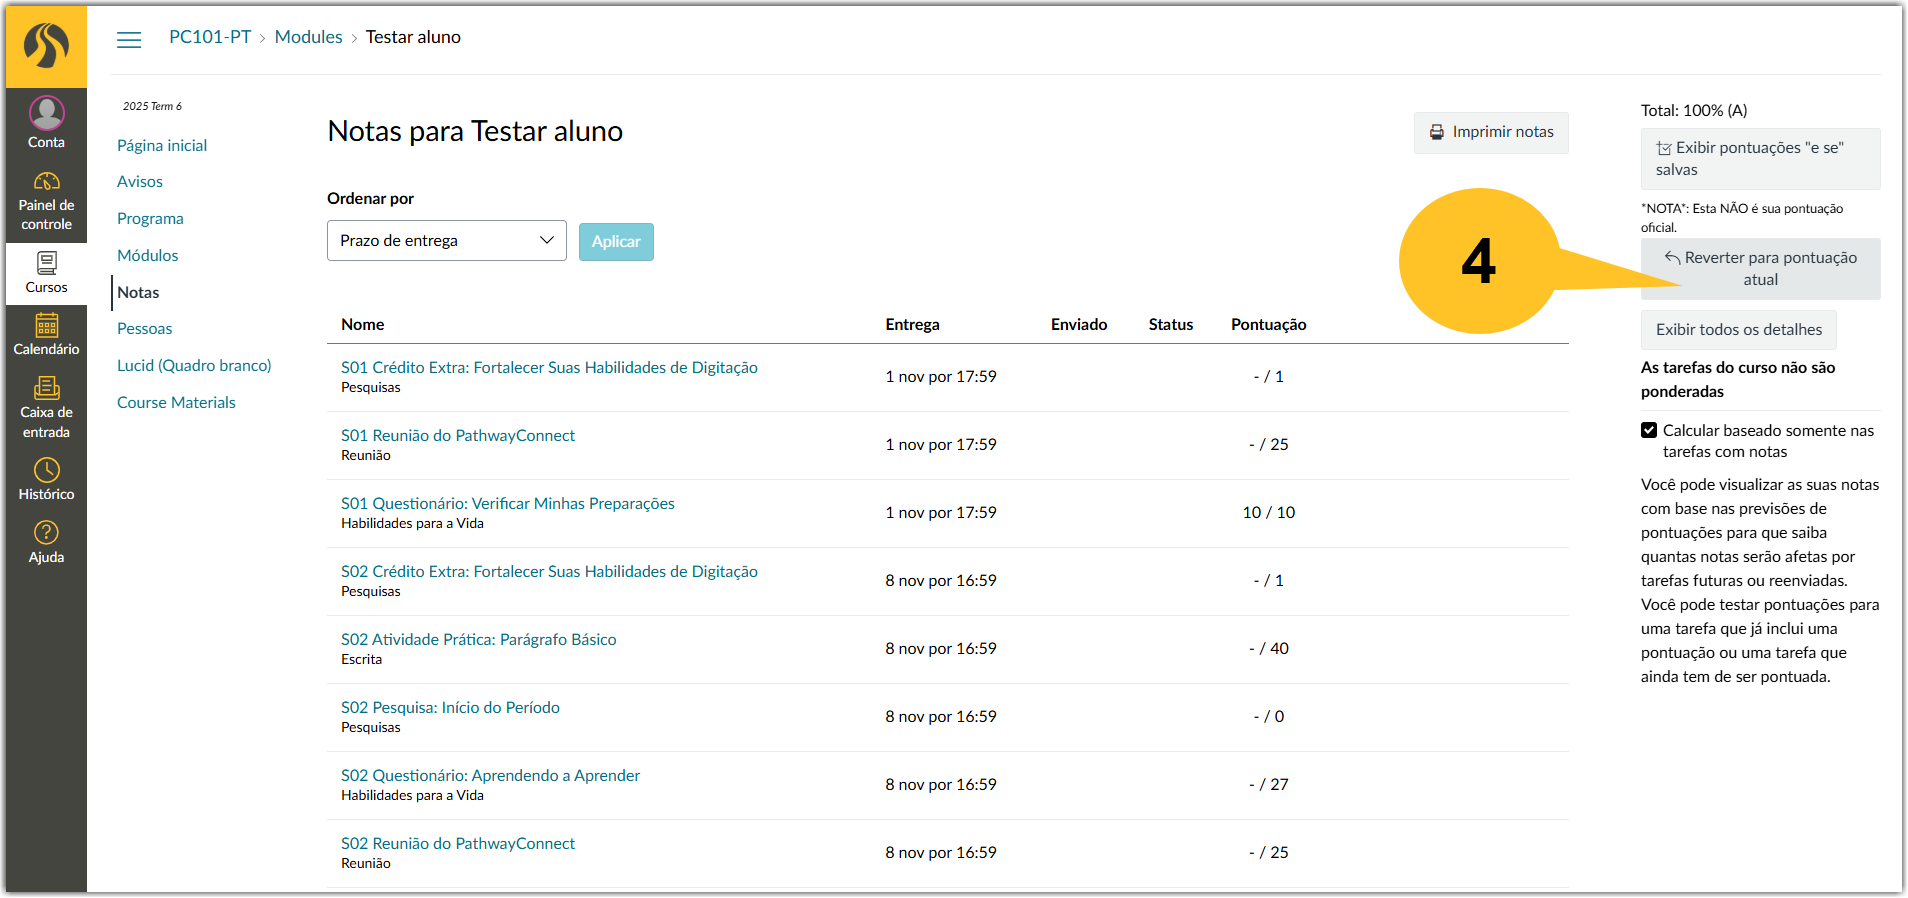The width and height of the screenshot is (1908, 898).
Task: Open S01 Reunião do PathwayConnect assignment link
Action: (x=458, y=436)
